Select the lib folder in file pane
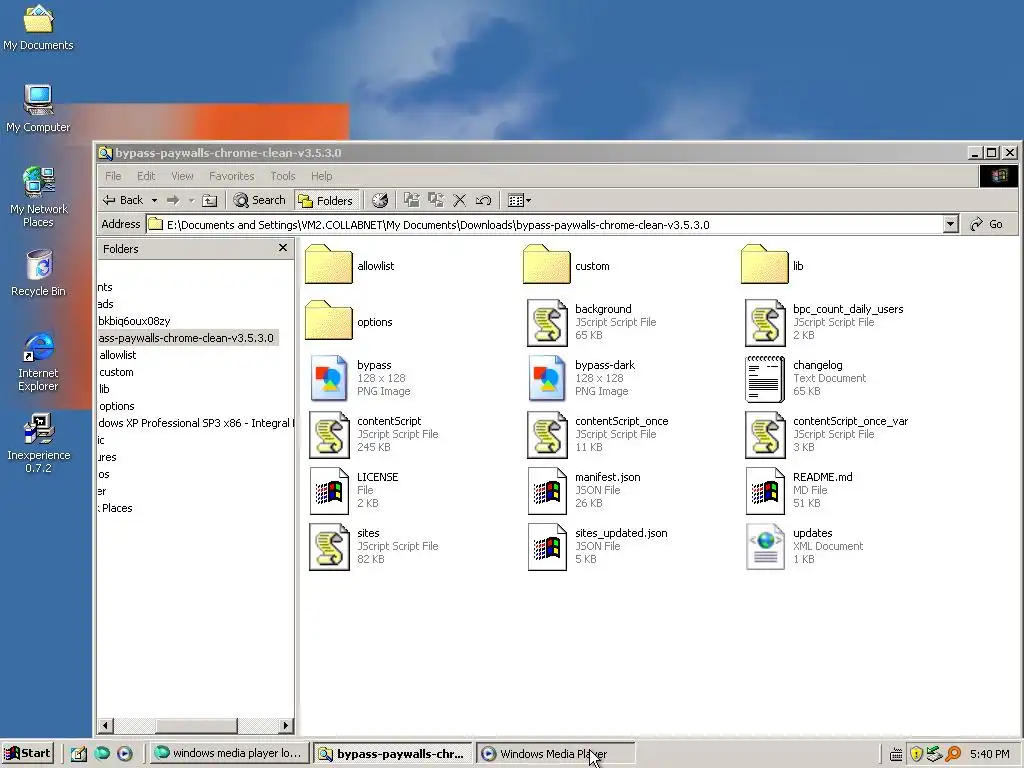The height and width of the screenshot is (768, 1024). tap(765, 264)
